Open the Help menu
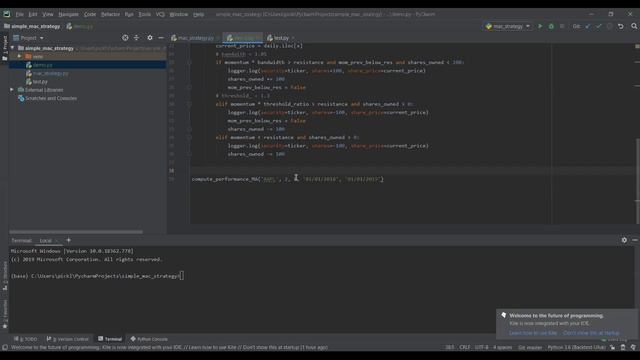Viewport: 640px width, 360px height. (198, 14)
